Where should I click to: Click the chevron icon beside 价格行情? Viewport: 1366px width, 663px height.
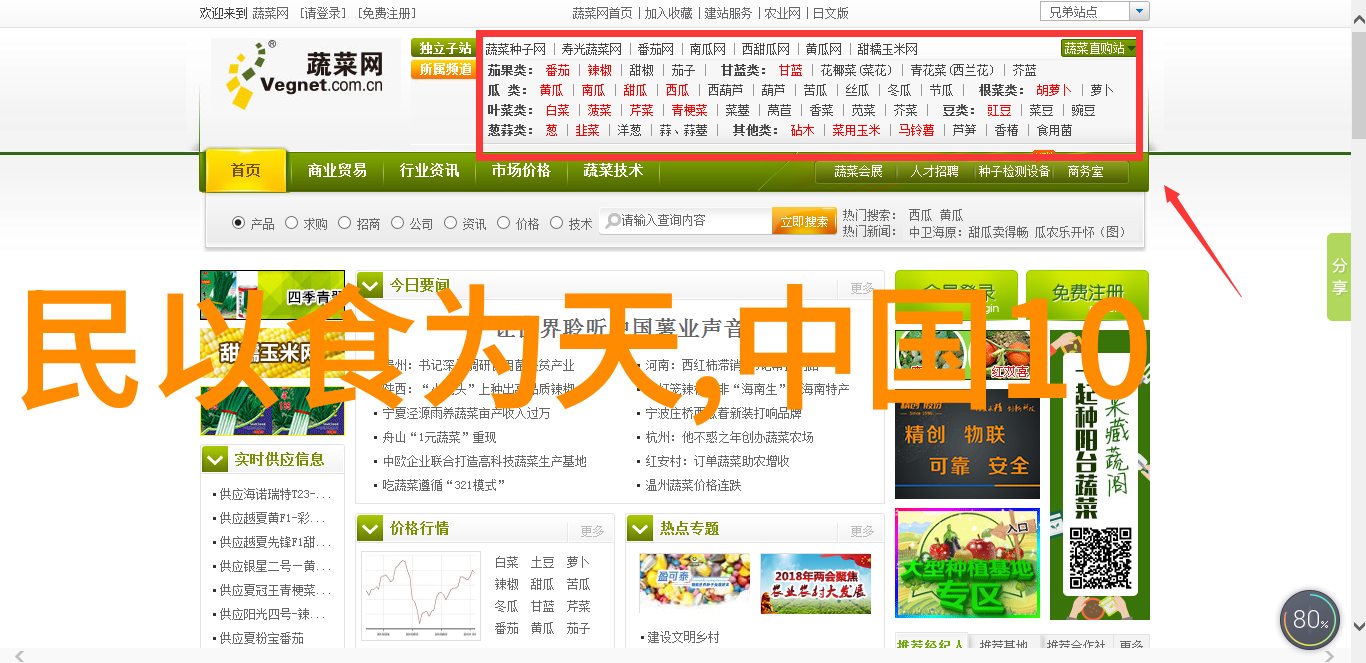[x=370, y=528]
